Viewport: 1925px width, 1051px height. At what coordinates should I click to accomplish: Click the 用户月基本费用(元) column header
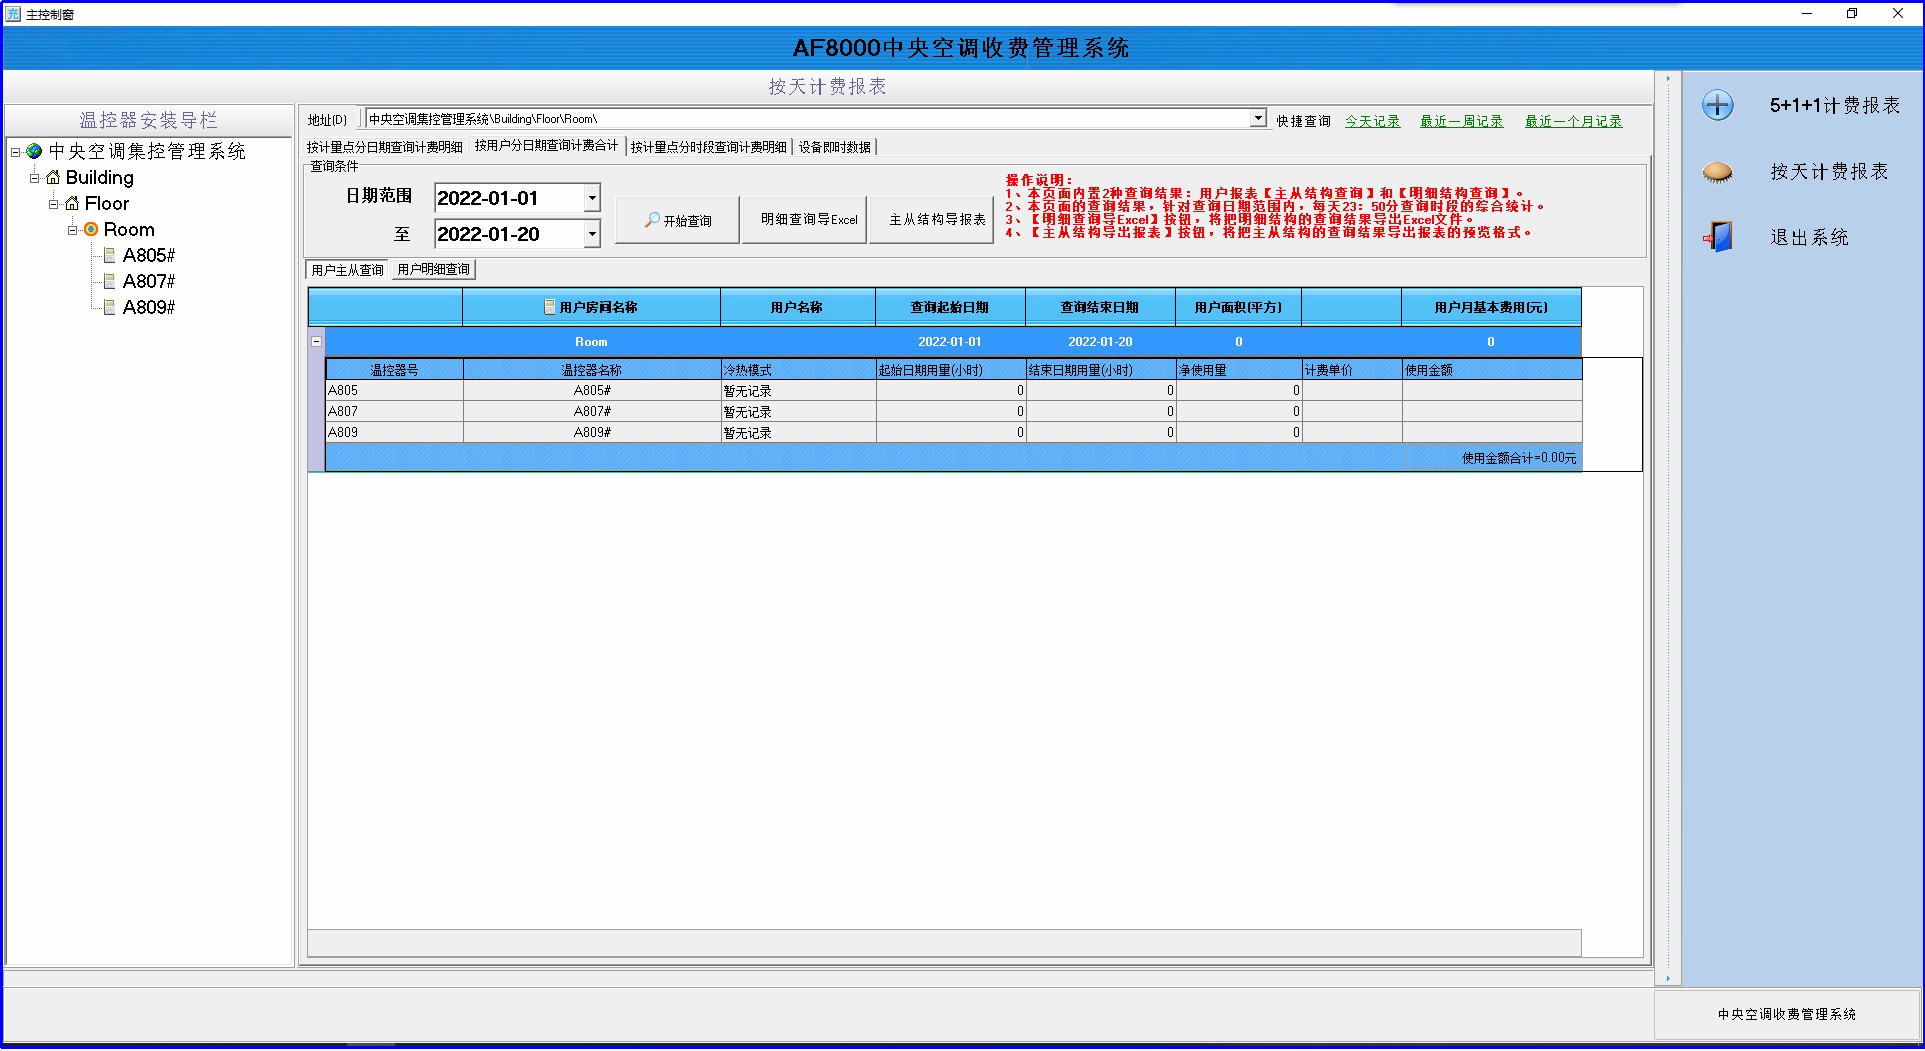click(x=1491, y=307)
